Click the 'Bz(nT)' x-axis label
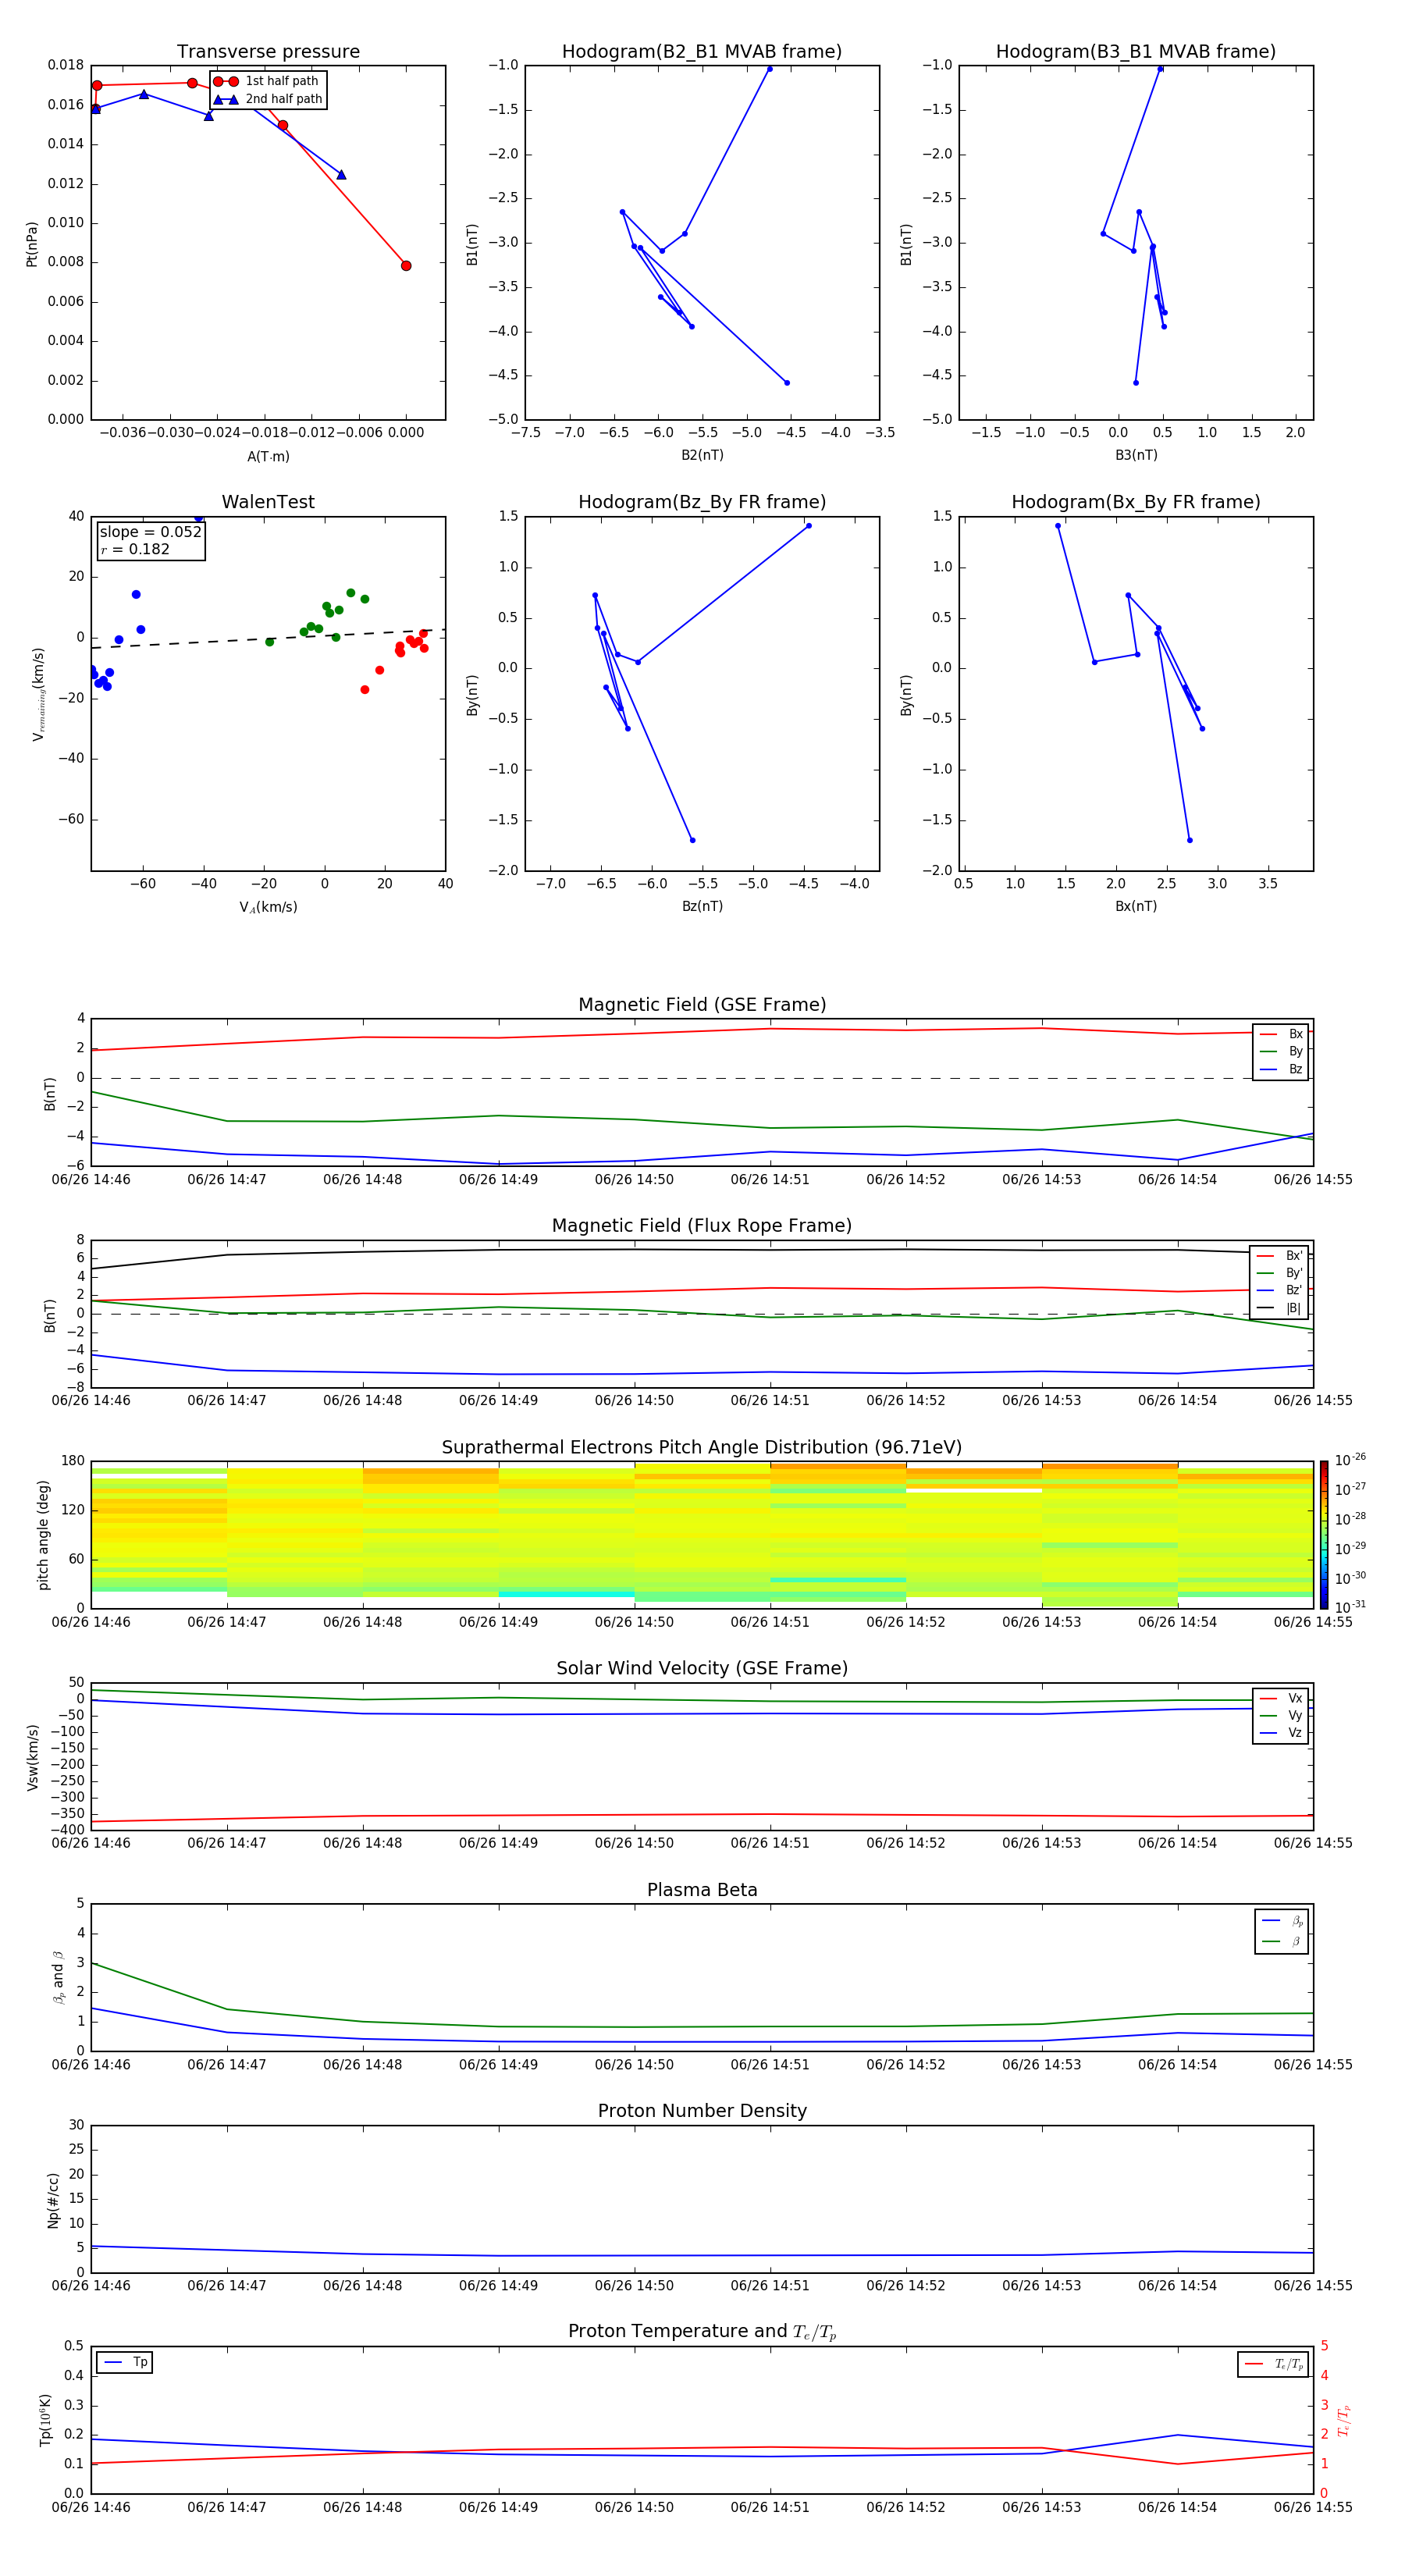The image size is (1405, 2576). (x=702, y=906)
